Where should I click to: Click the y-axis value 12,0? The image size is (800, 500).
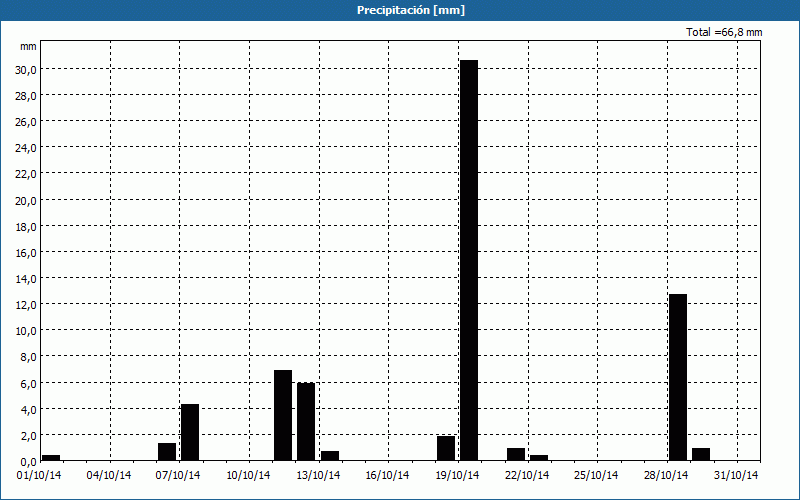click(26, 305)
